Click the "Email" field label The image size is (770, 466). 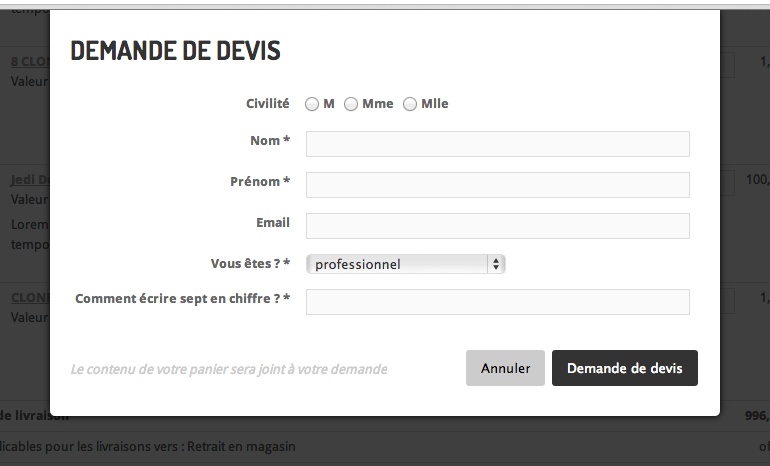pyautogui.click(x=272, y=222)
